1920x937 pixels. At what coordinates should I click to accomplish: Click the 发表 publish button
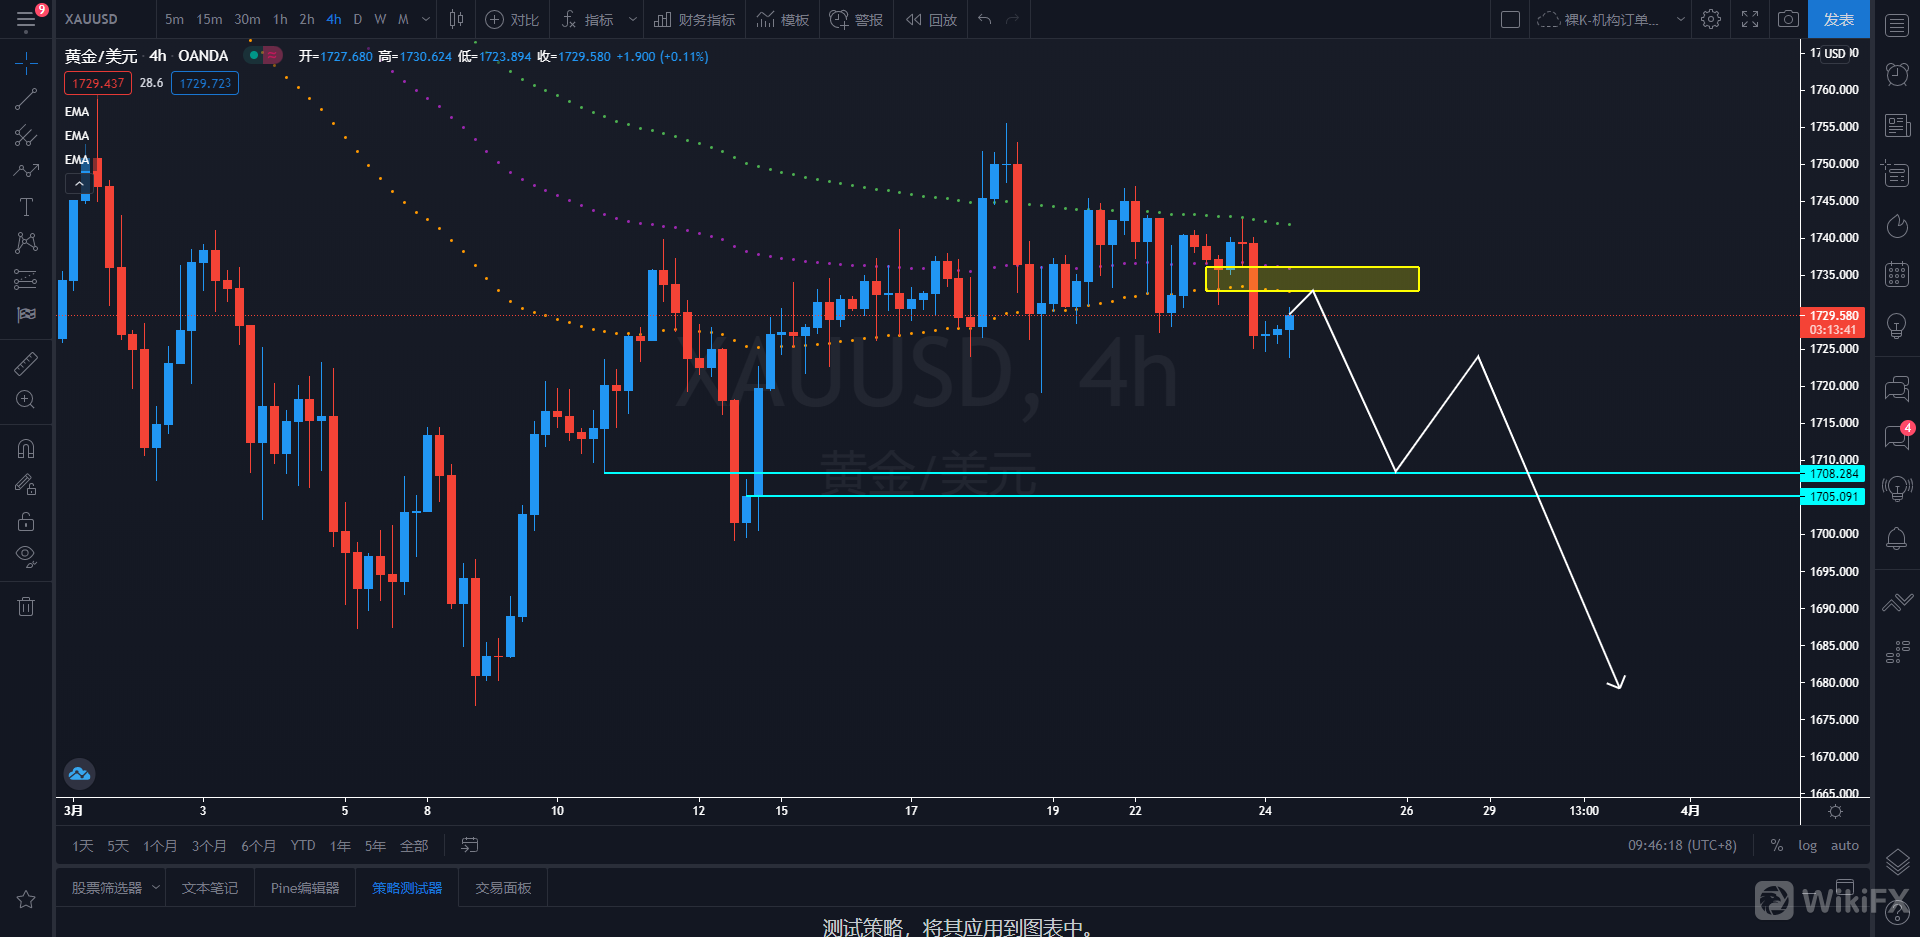point(1838,19)
